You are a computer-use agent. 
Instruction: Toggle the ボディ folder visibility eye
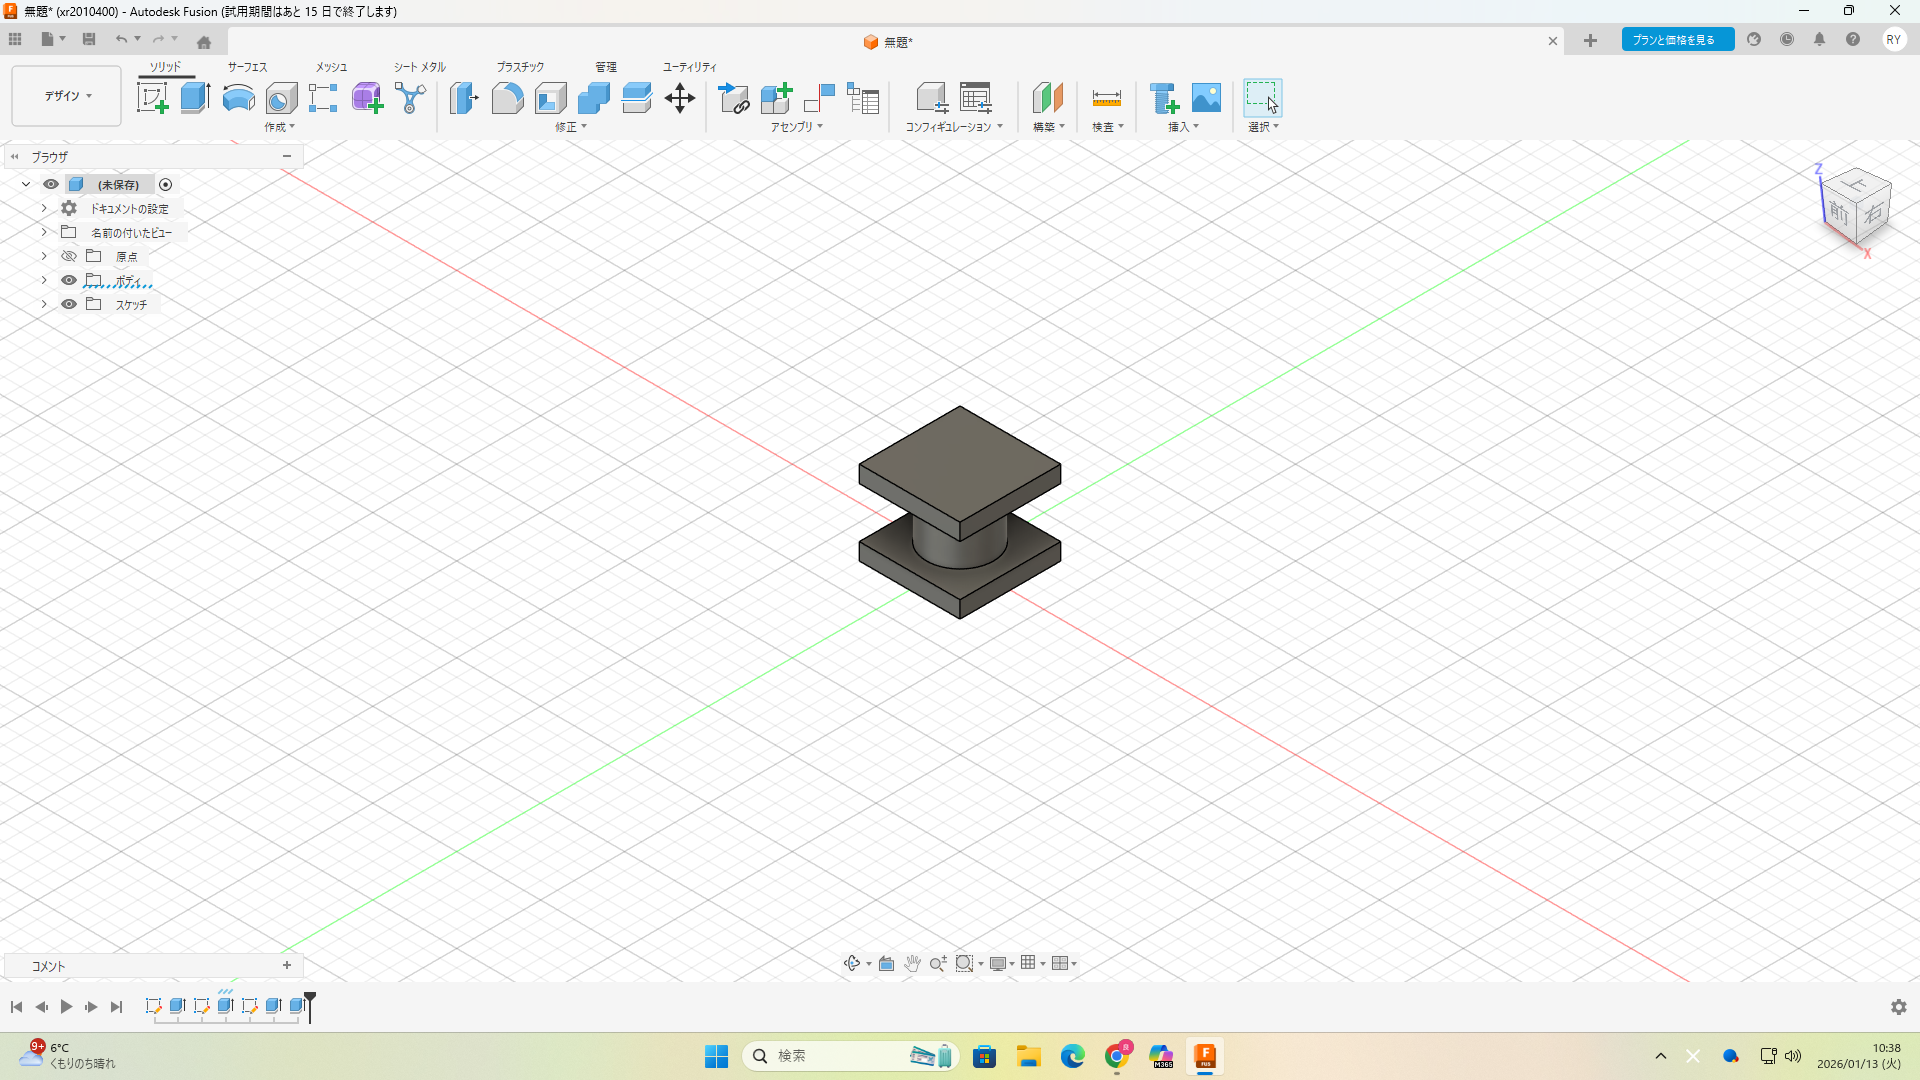coord(69,281)
